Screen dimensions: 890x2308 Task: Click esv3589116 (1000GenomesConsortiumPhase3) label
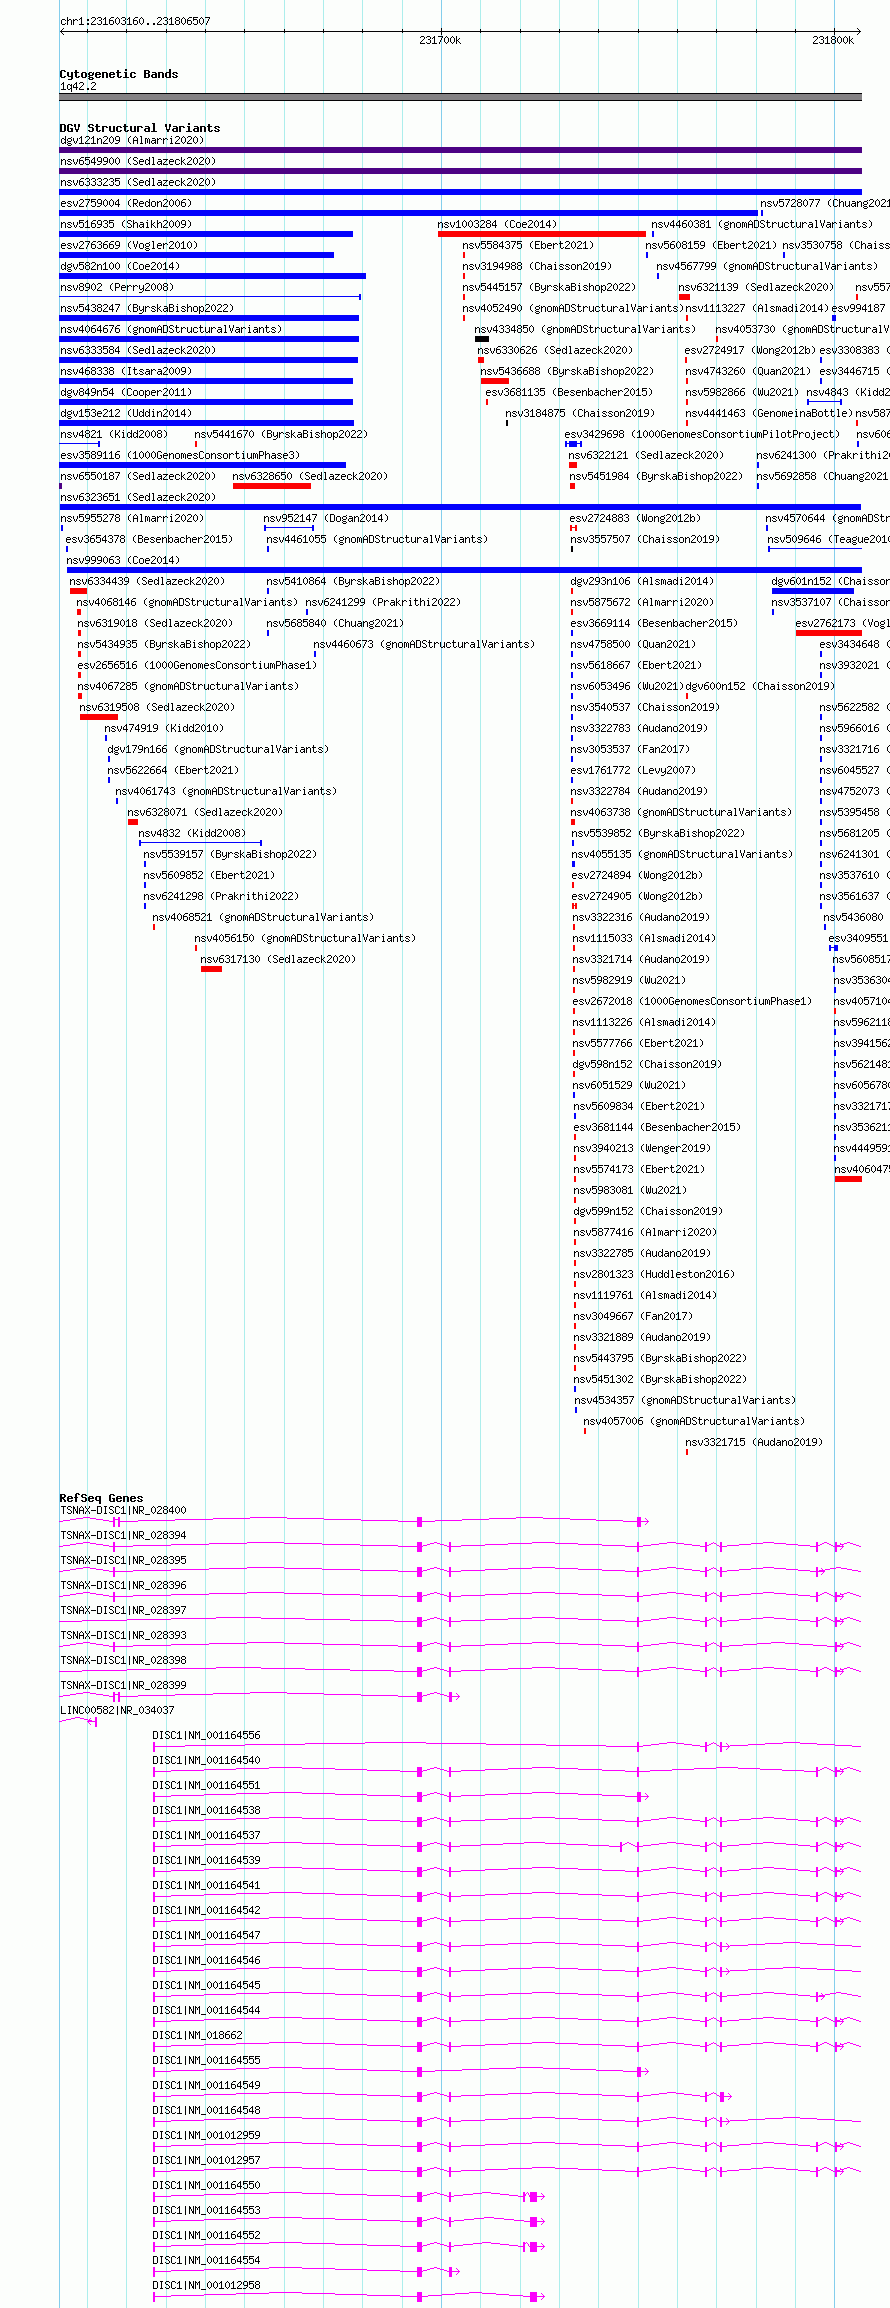pos(180,455)
